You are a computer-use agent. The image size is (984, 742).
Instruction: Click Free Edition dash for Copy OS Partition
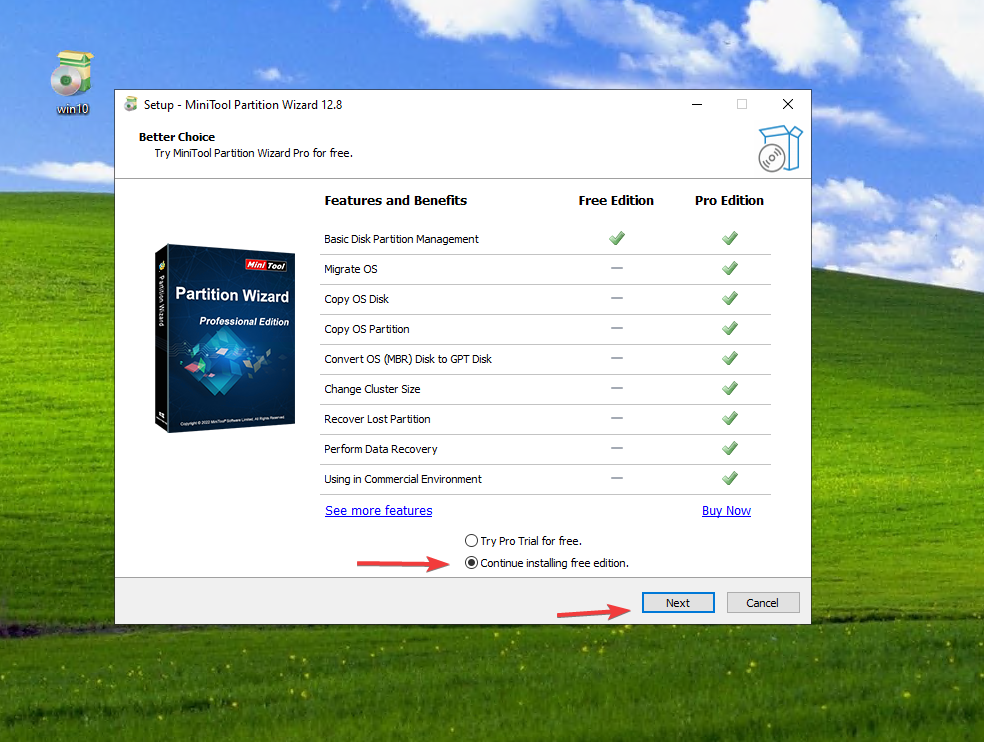[617, 328]
